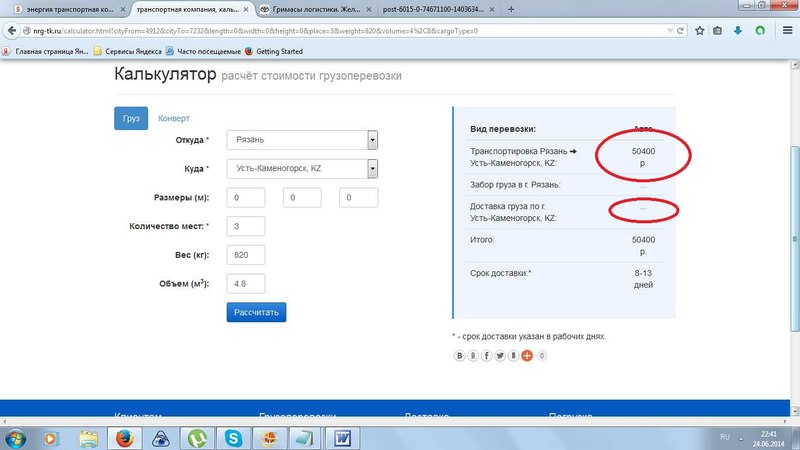
Task: Switch to 'post-6015-0-74671100' tab
Action: click(x=433, y=9)
